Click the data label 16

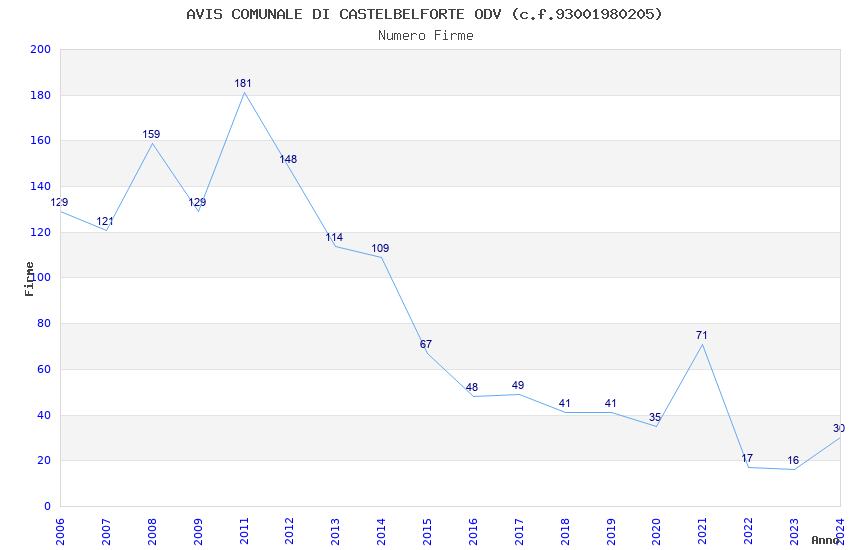pyautogui.click(x=793, y=461)
